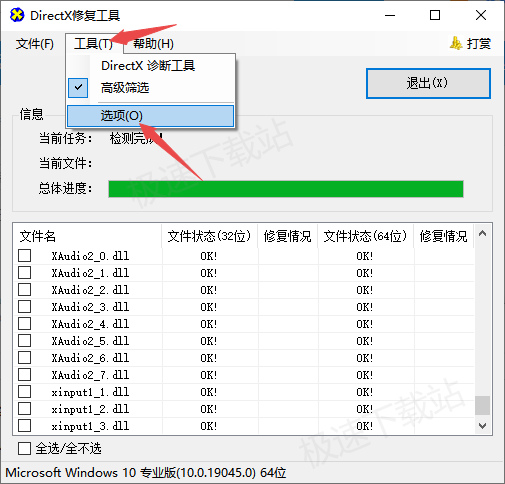Screen dimensions: 505x484
Task: Open the 文件(F) menu
Action: coord(35,44)
